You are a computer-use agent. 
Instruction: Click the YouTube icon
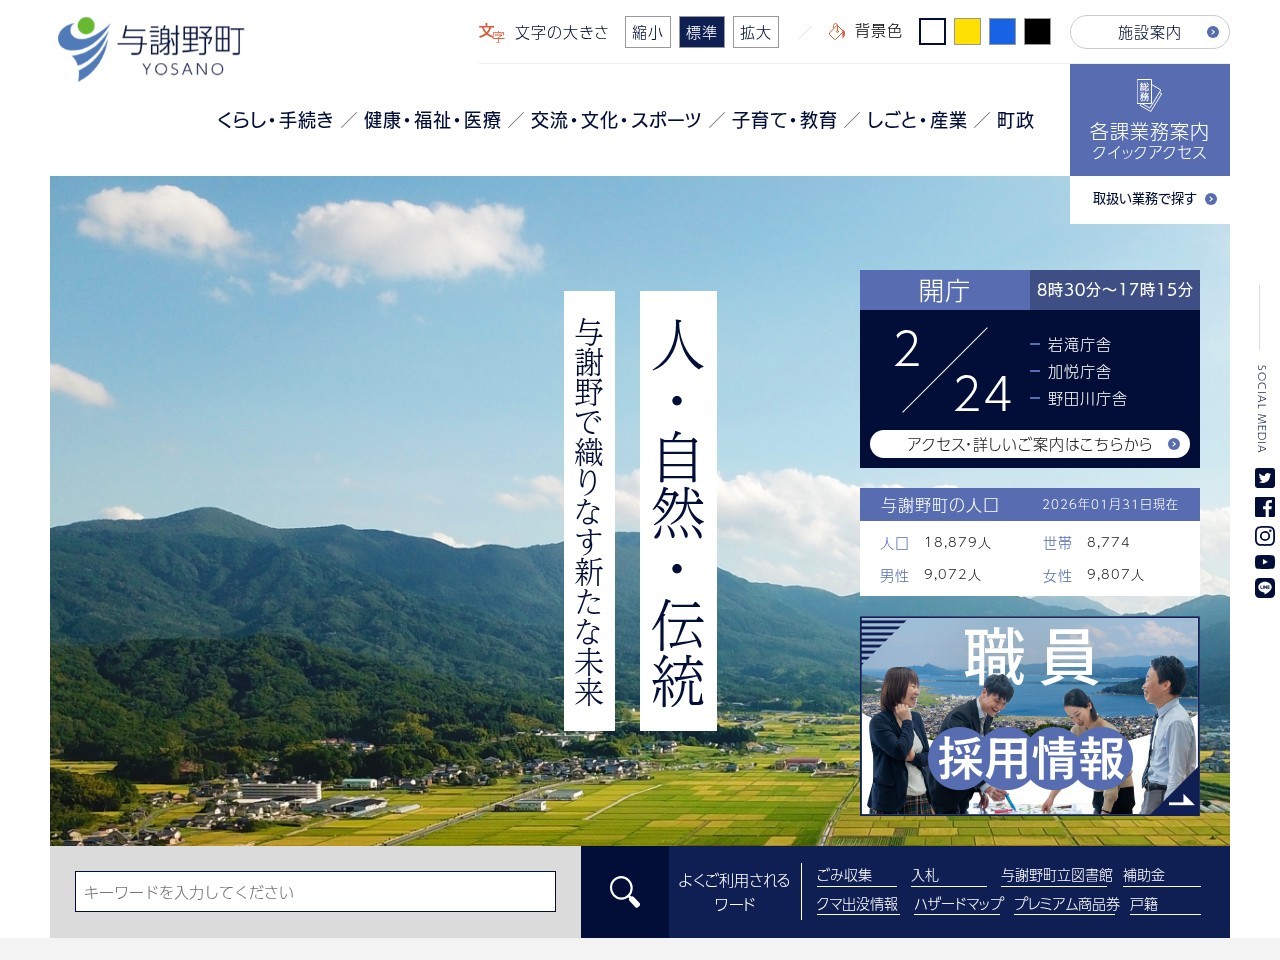point(1264,561)
